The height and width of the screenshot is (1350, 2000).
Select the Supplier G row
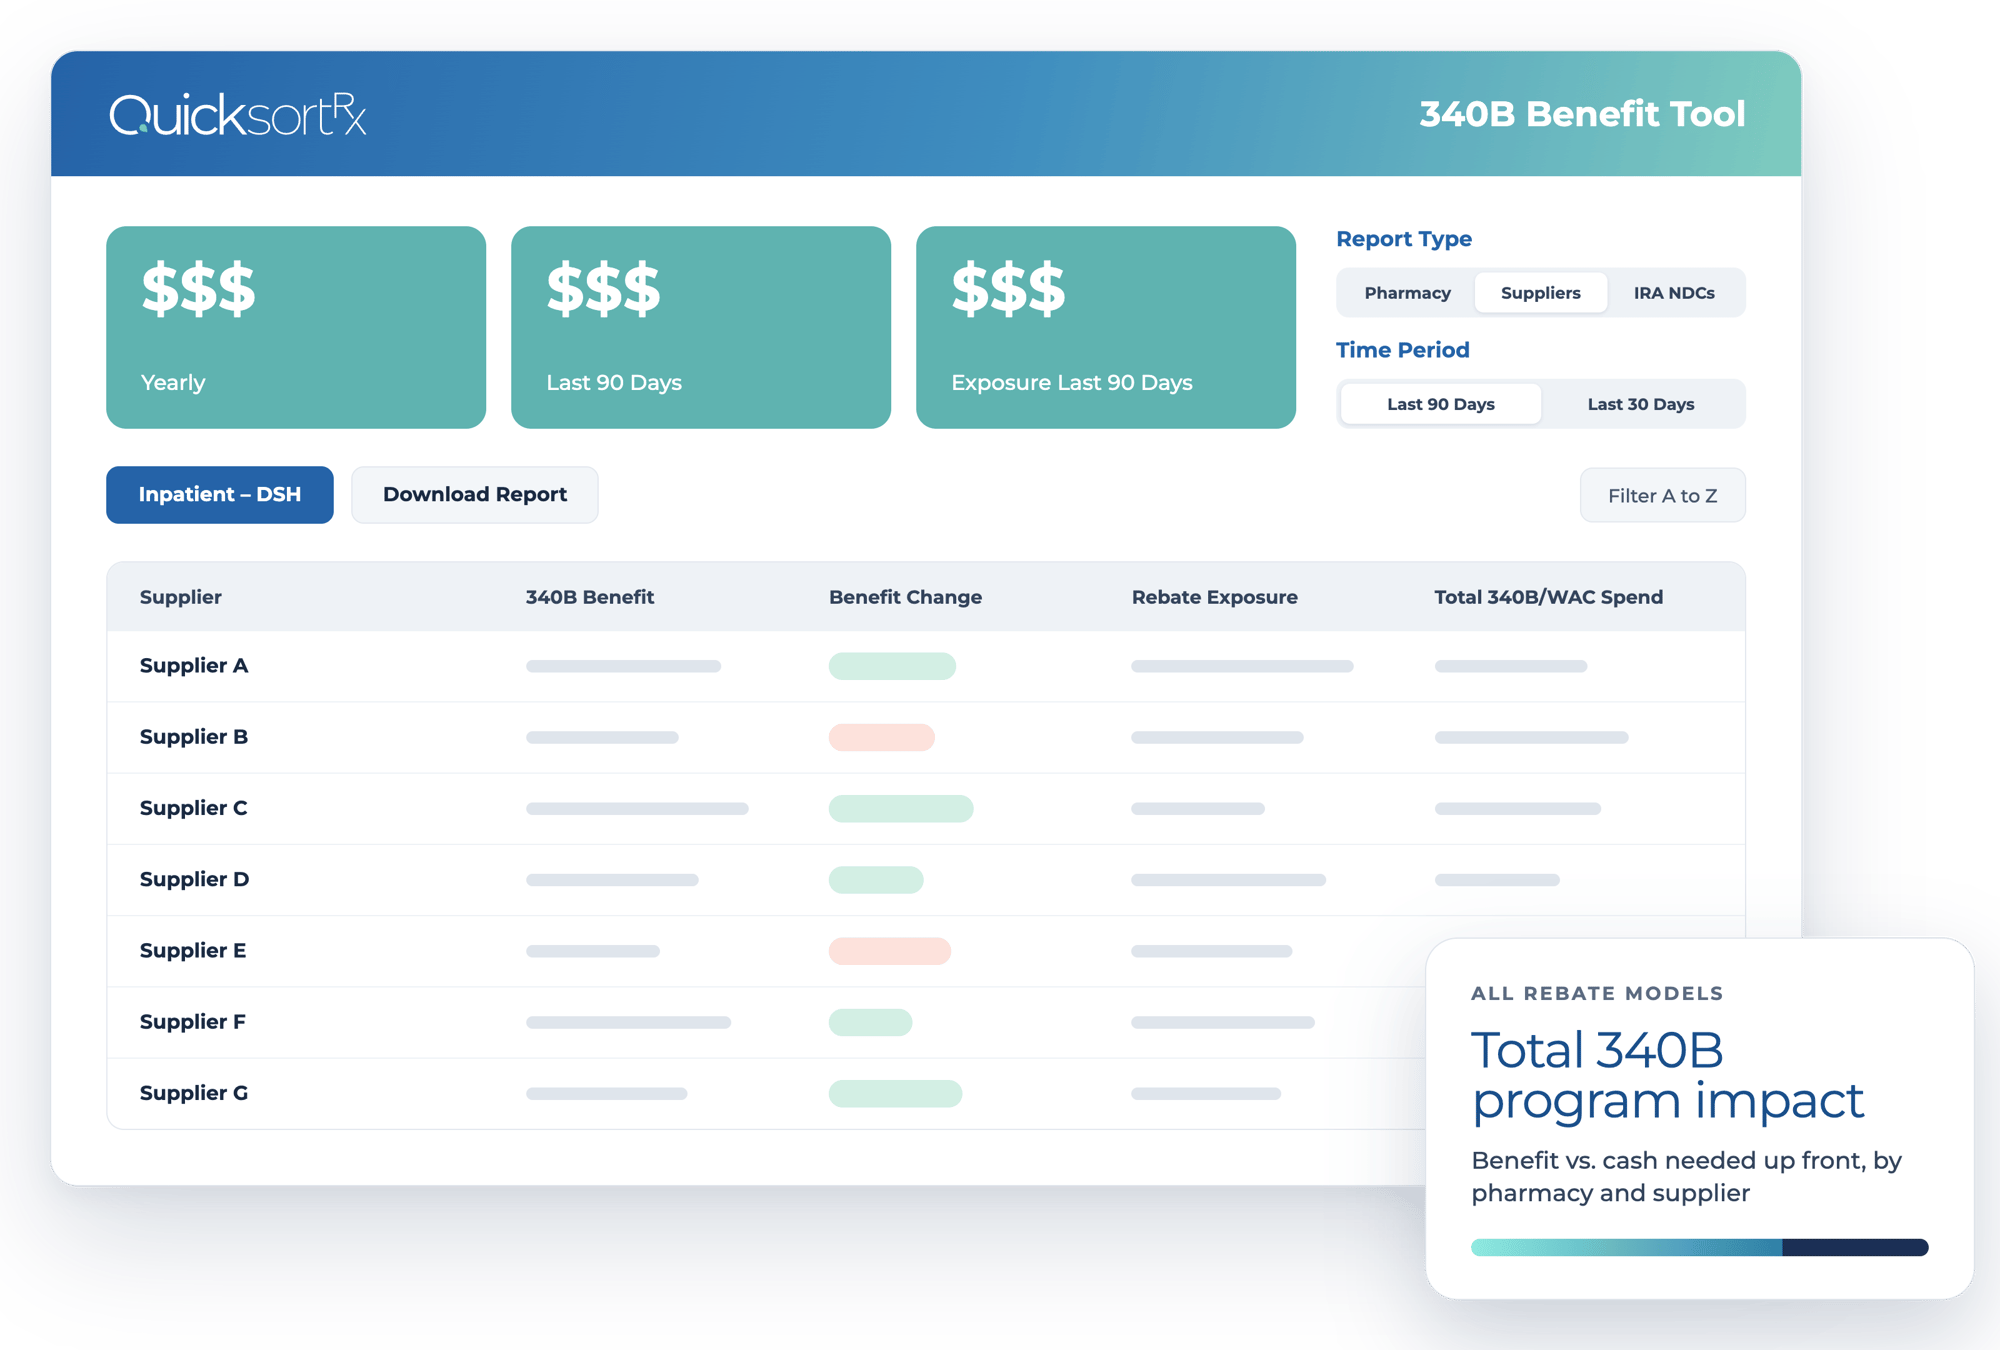767,1093
